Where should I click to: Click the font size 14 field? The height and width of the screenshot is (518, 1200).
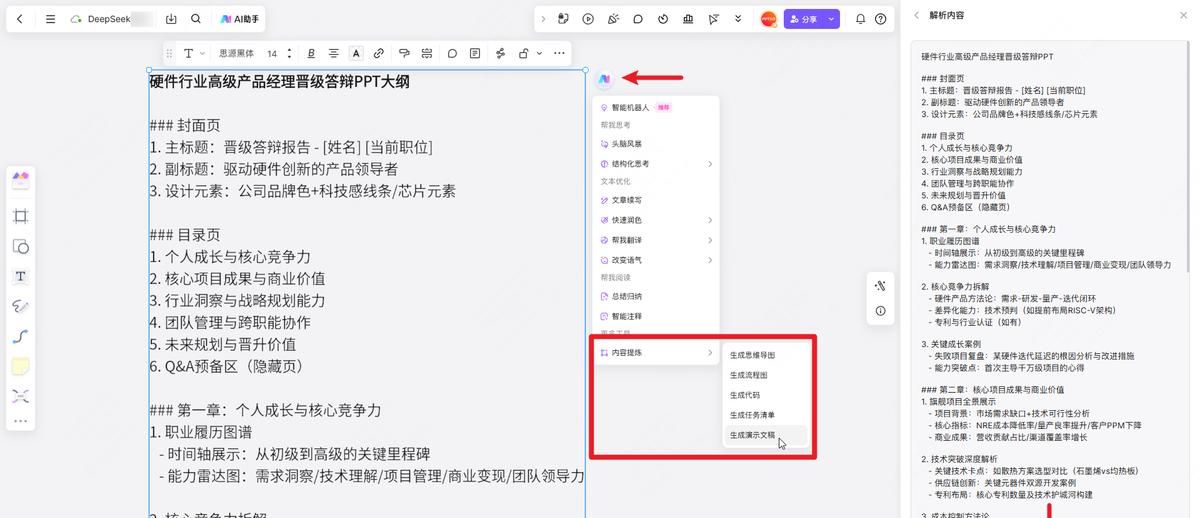pyautogui.click(x=272, y=53)
